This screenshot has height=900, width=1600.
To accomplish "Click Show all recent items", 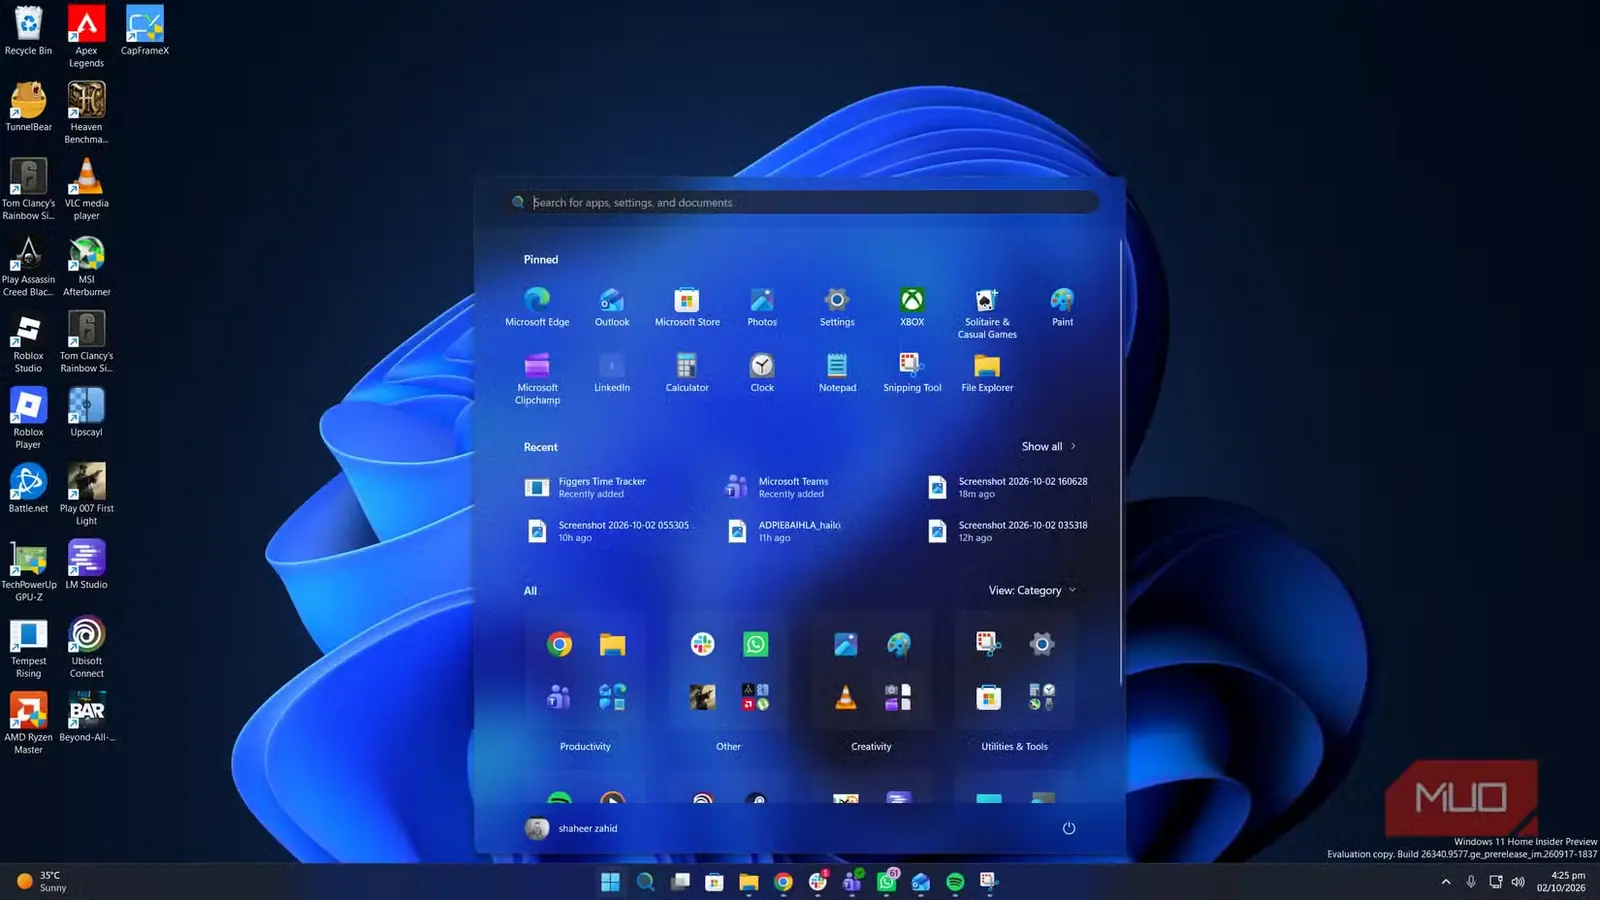I will [x=1048, y=446].
